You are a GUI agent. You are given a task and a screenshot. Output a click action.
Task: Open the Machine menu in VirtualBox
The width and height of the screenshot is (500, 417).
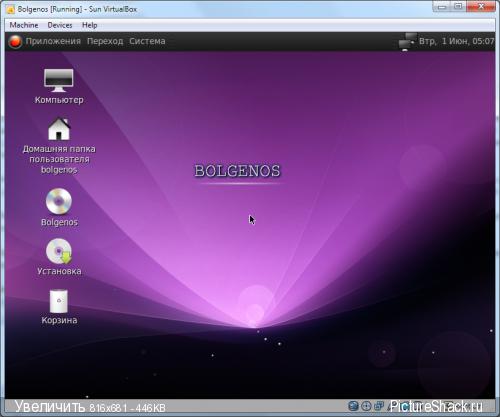(x=24, y=25)
